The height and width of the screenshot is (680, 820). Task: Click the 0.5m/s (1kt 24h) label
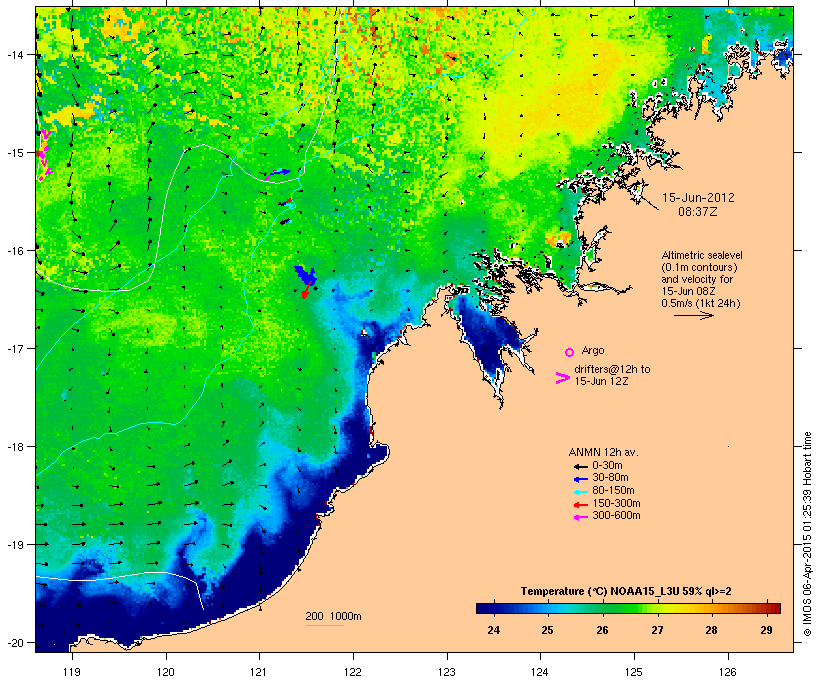click(701, 303)
